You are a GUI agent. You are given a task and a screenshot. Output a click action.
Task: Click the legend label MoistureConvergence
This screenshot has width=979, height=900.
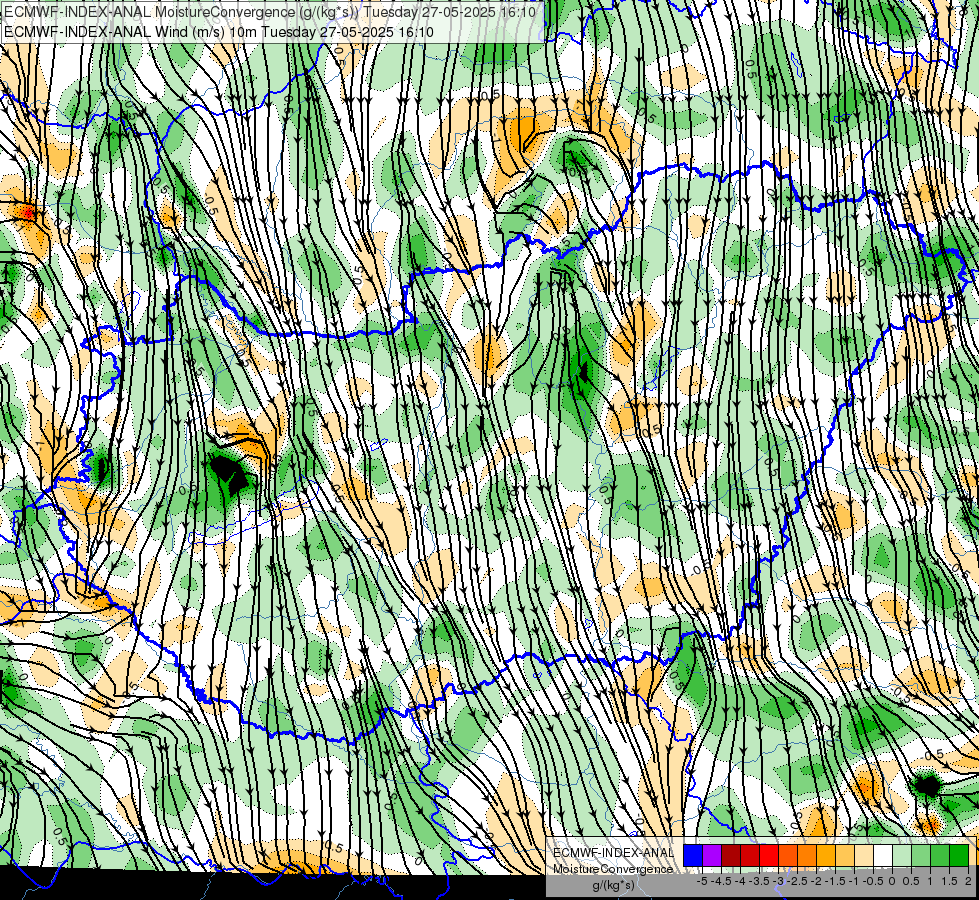613,869
